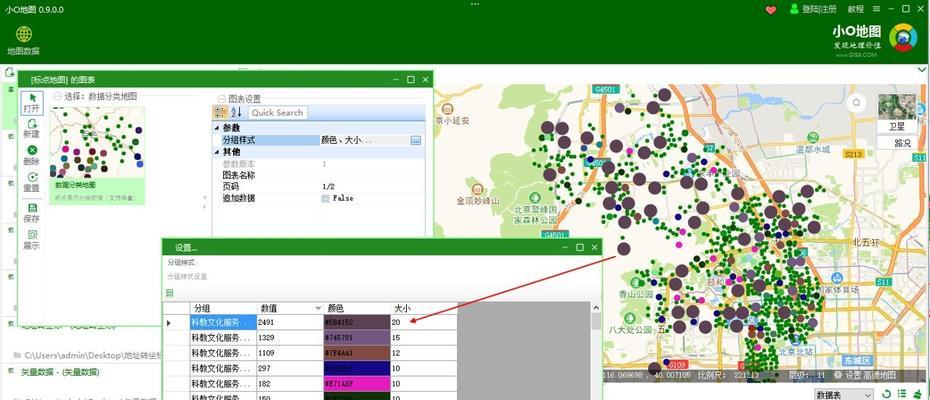Sort properties alphabetically with A-Z icon

(x=235, y=112)
